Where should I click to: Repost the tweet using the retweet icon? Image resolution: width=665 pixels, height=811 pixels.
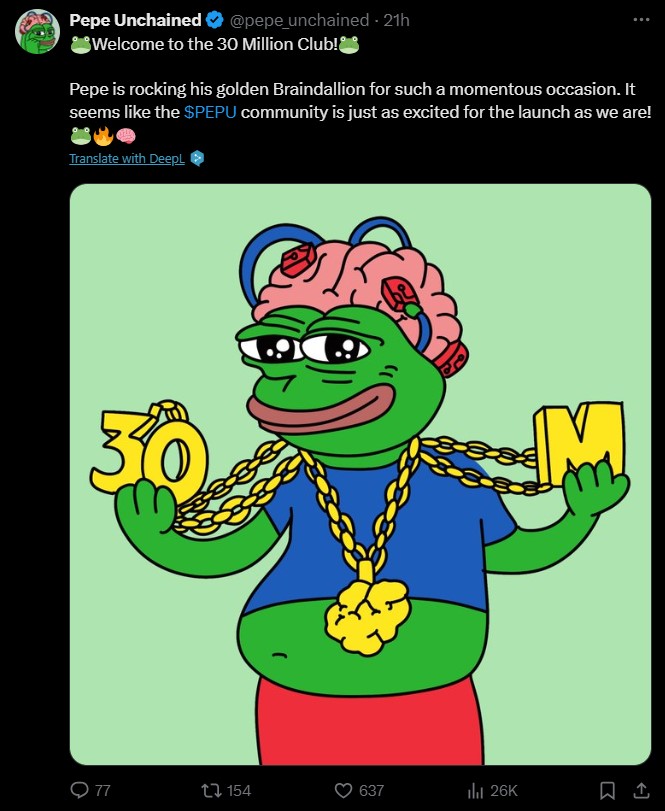click(x=211, y=790)
